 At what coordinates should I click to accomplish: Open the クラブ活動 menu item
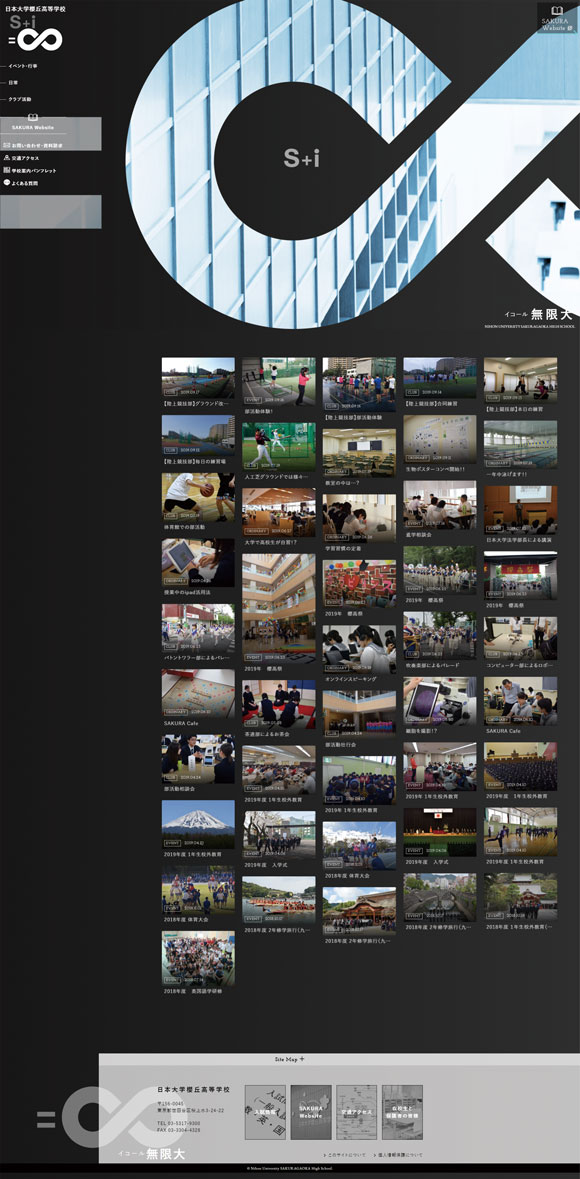click(x=20, y=99)
